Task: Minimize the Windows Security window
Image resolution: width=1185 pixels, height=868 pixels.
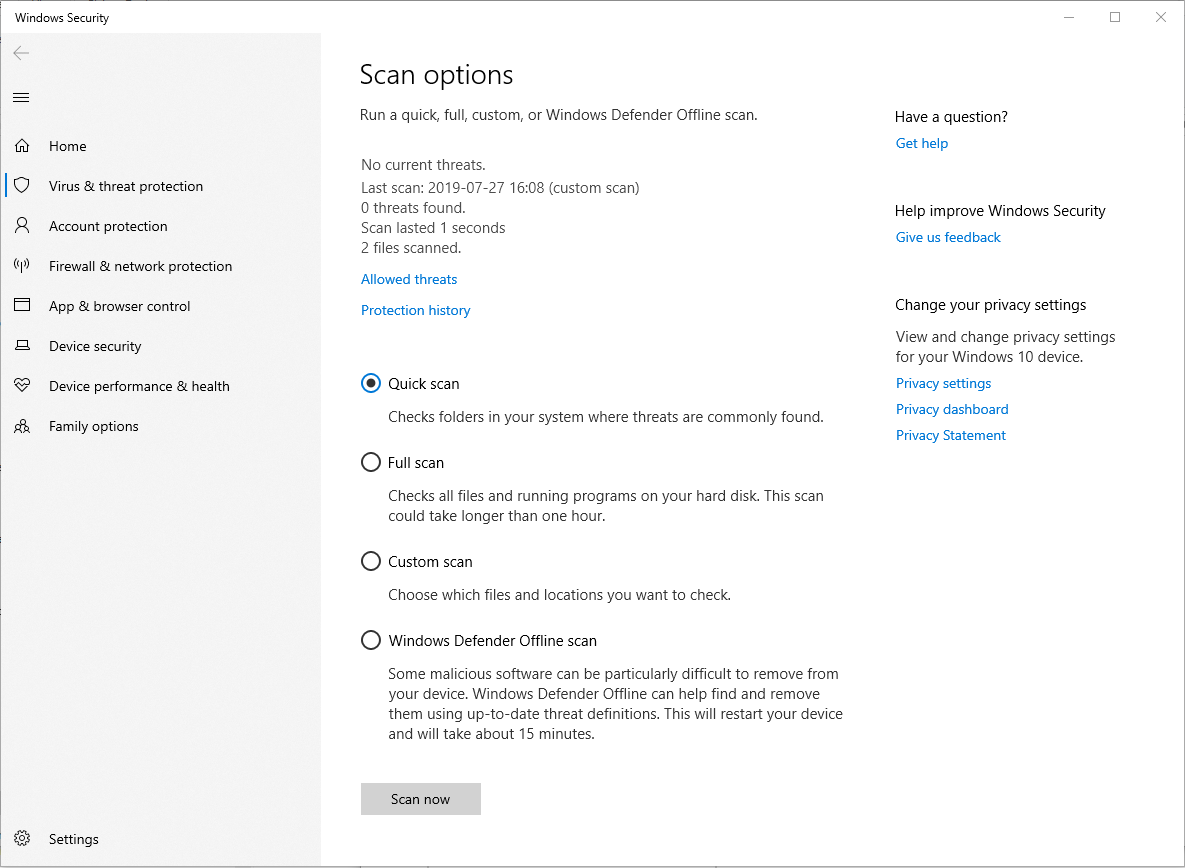Action: [x=1069, y=17]
